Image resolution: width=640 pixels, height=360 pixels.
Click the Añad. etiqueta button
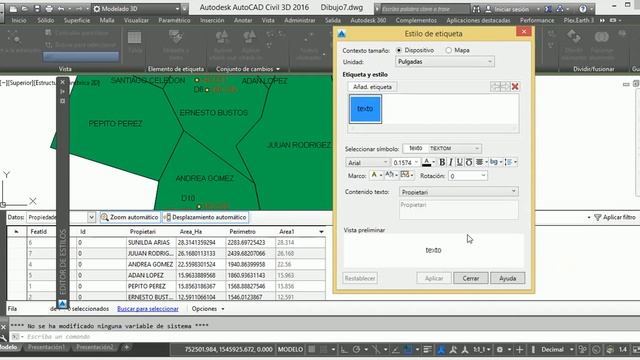(372, 87)
